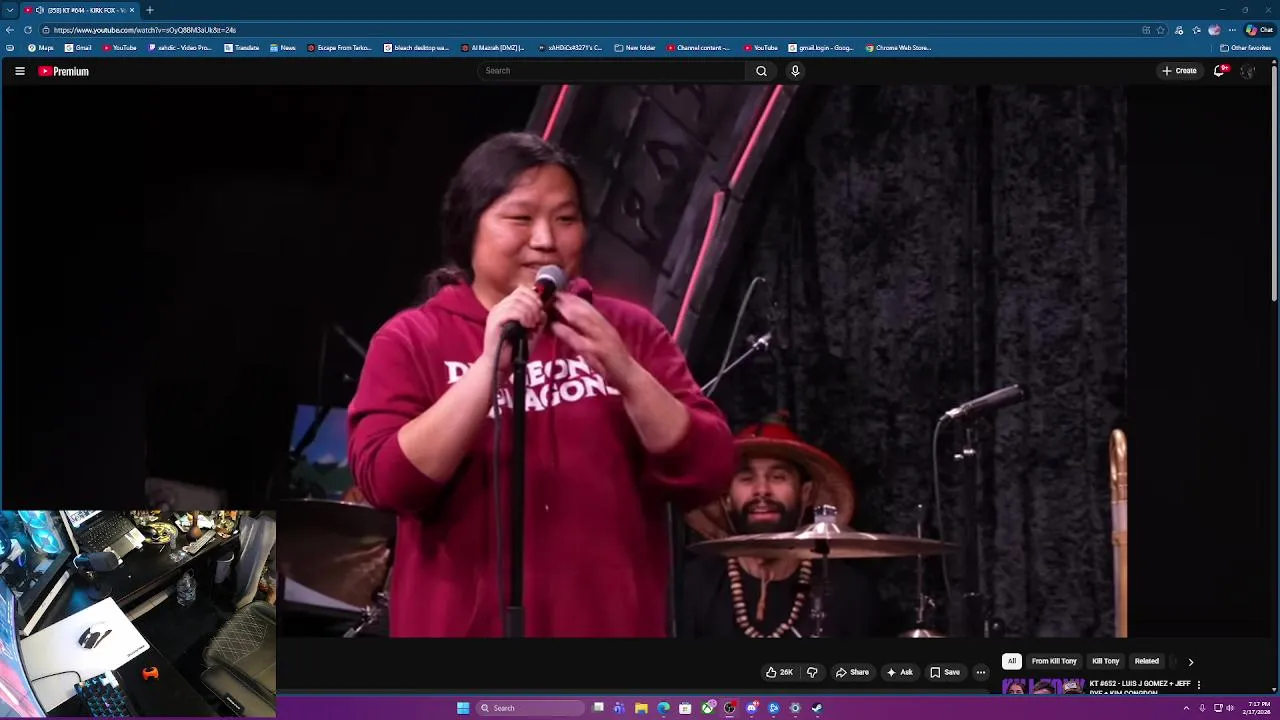
Task: Save the video to a playlist
Action: (x=945, y=672)
